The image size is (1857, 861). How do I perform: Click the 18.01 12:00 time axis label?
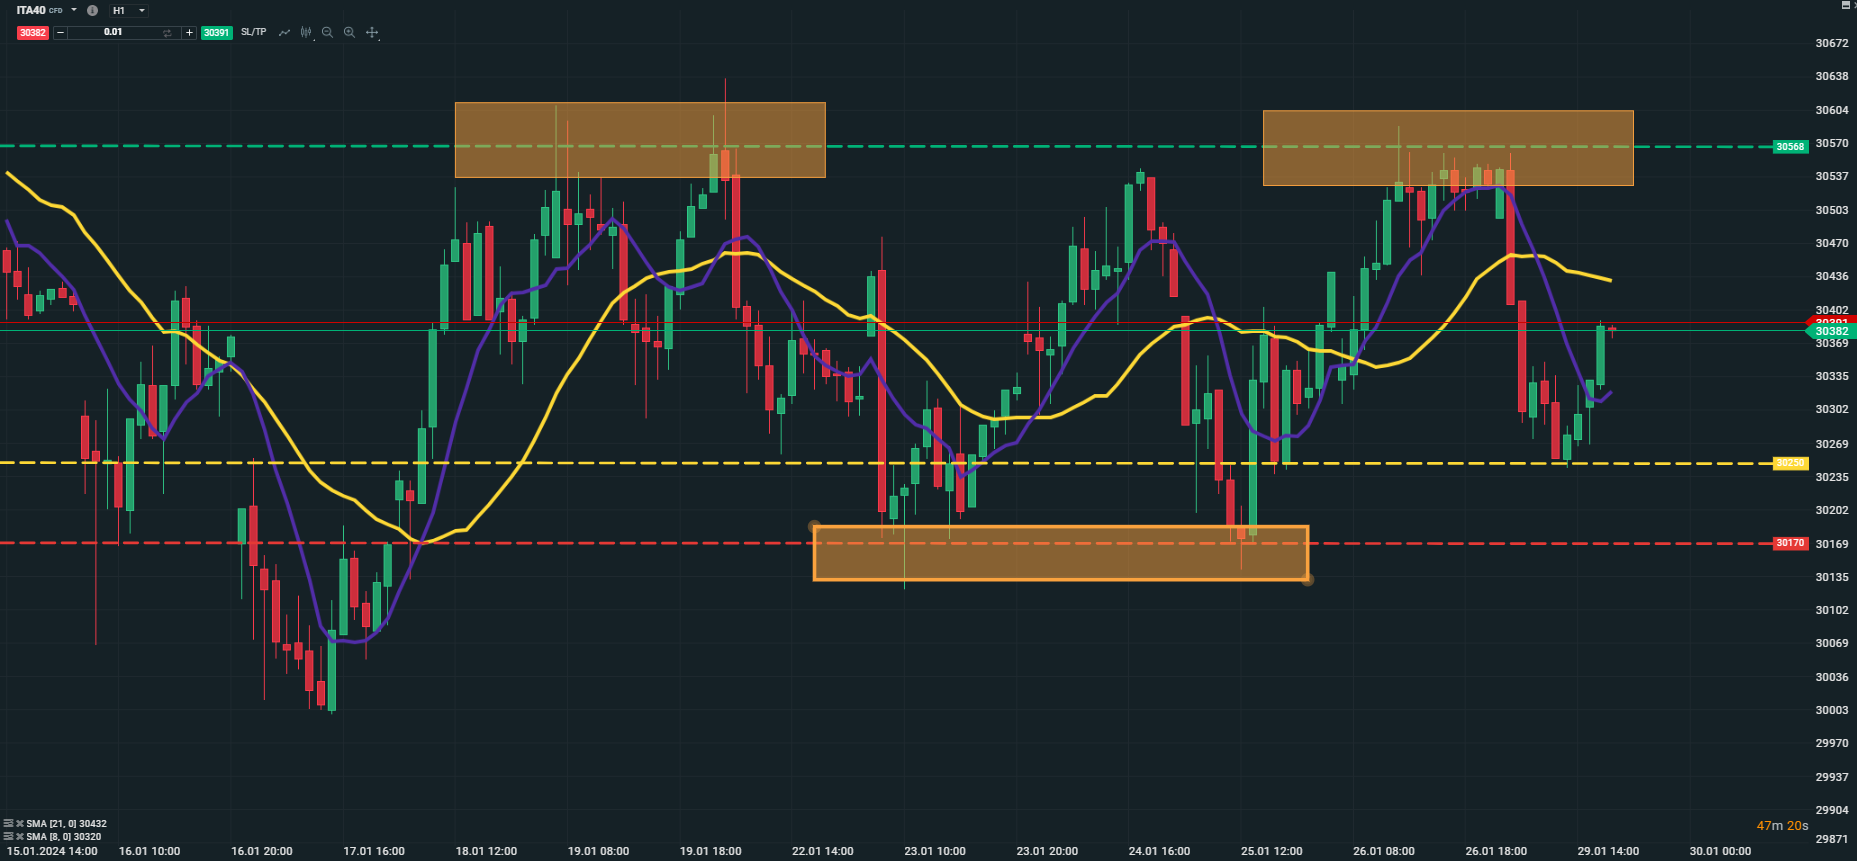pos(486,851)
